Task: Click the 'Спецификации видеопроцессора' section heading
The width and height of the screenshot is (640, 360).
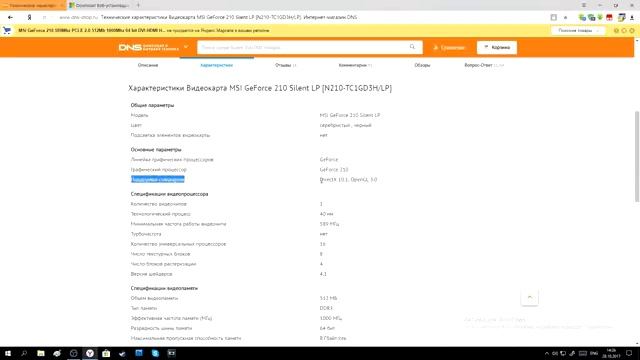Action: [x=169, y=194]
